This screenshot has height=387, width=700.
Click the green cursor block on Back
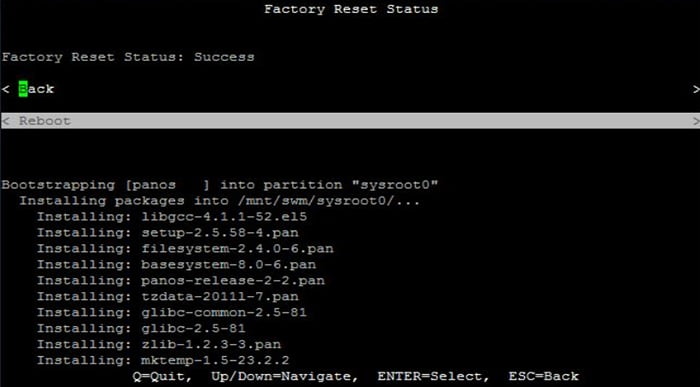tap(23, 89)
